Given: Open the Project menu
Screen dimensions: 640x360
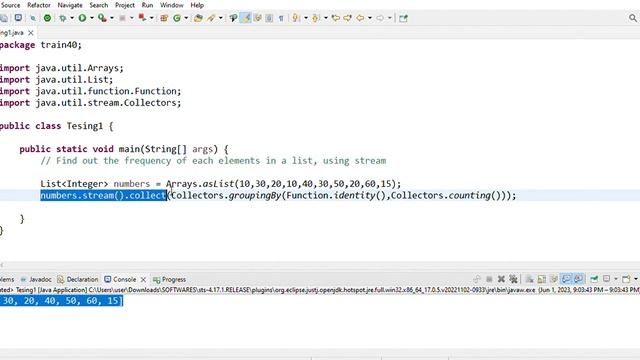Looking at the screenshot, I should (125, 5).
